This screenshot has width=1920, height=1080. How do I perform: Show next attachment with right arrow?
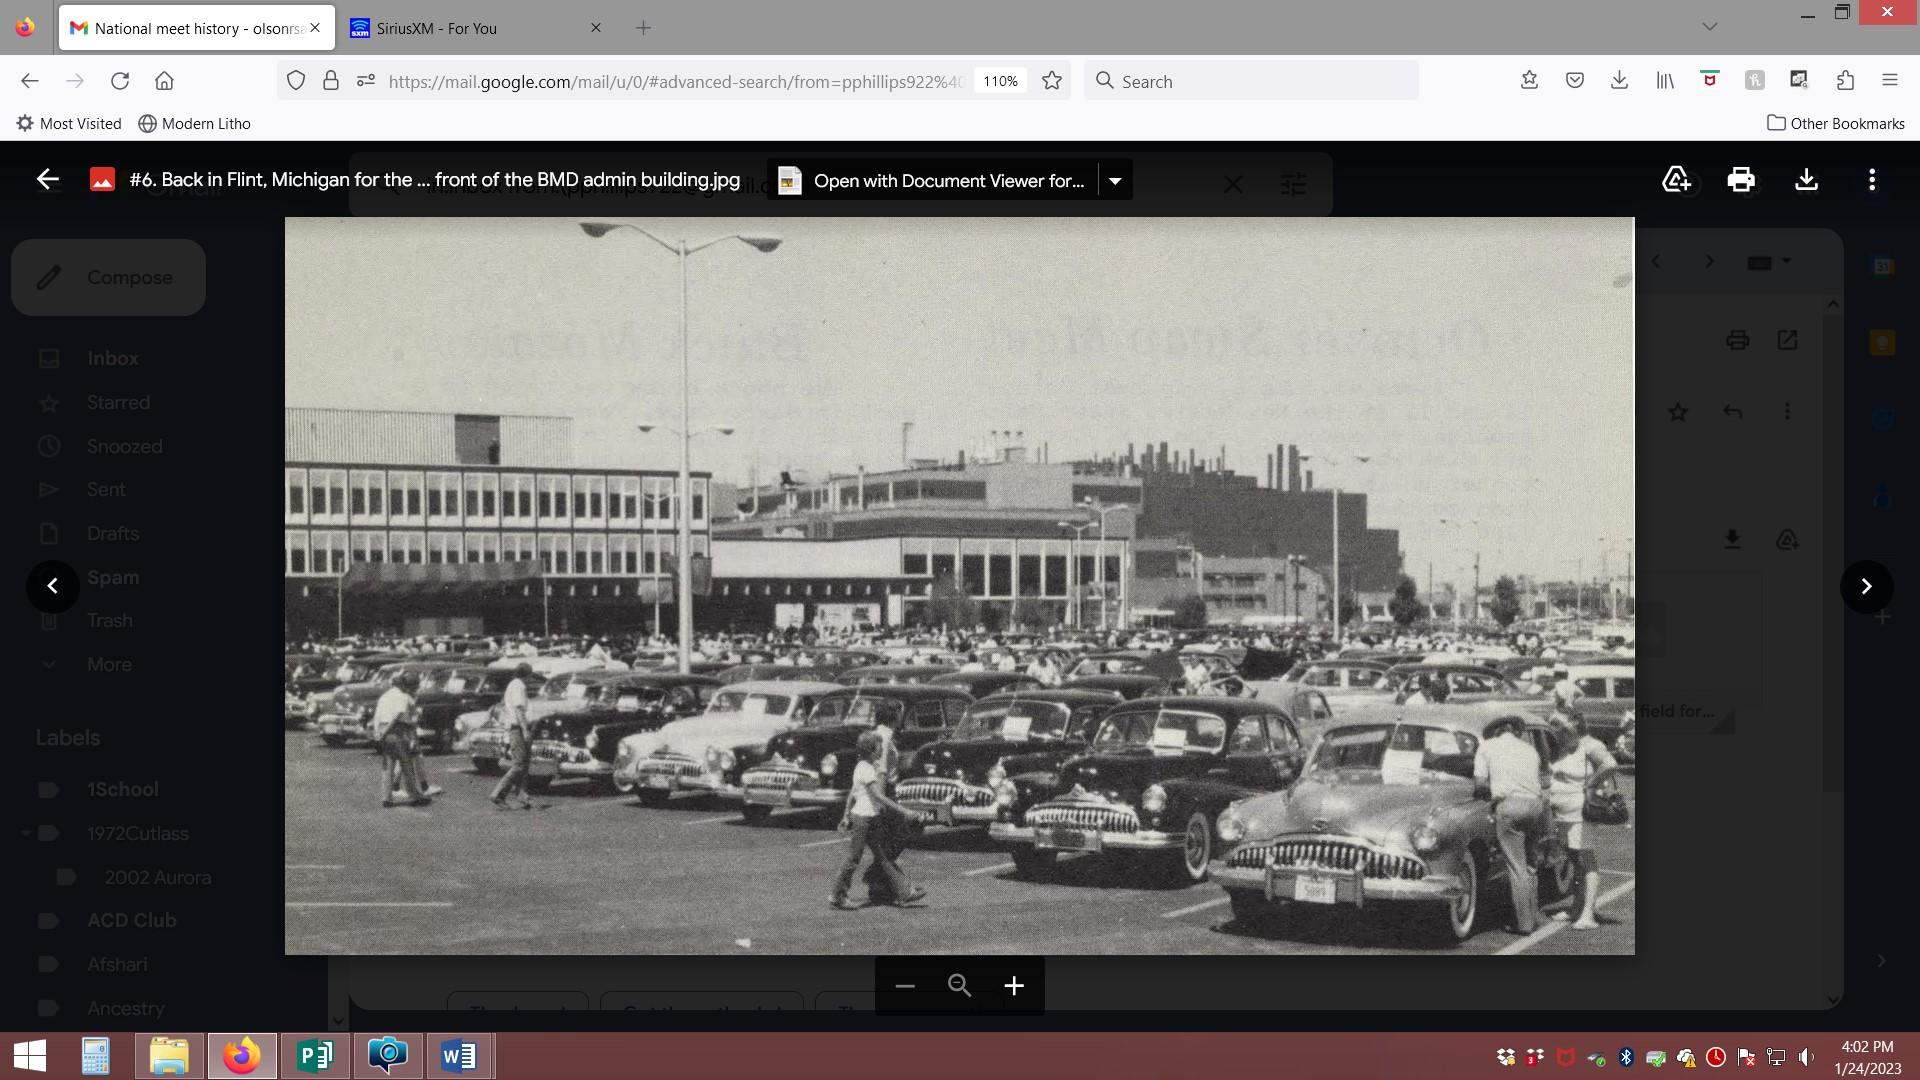(1866, 586)
